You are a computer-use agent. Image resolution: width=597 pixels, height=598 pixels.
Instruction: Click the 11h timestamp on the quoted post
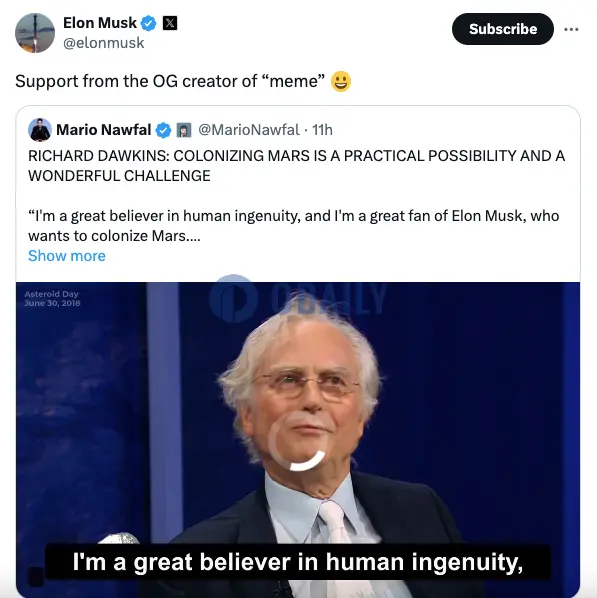point(322,130)
